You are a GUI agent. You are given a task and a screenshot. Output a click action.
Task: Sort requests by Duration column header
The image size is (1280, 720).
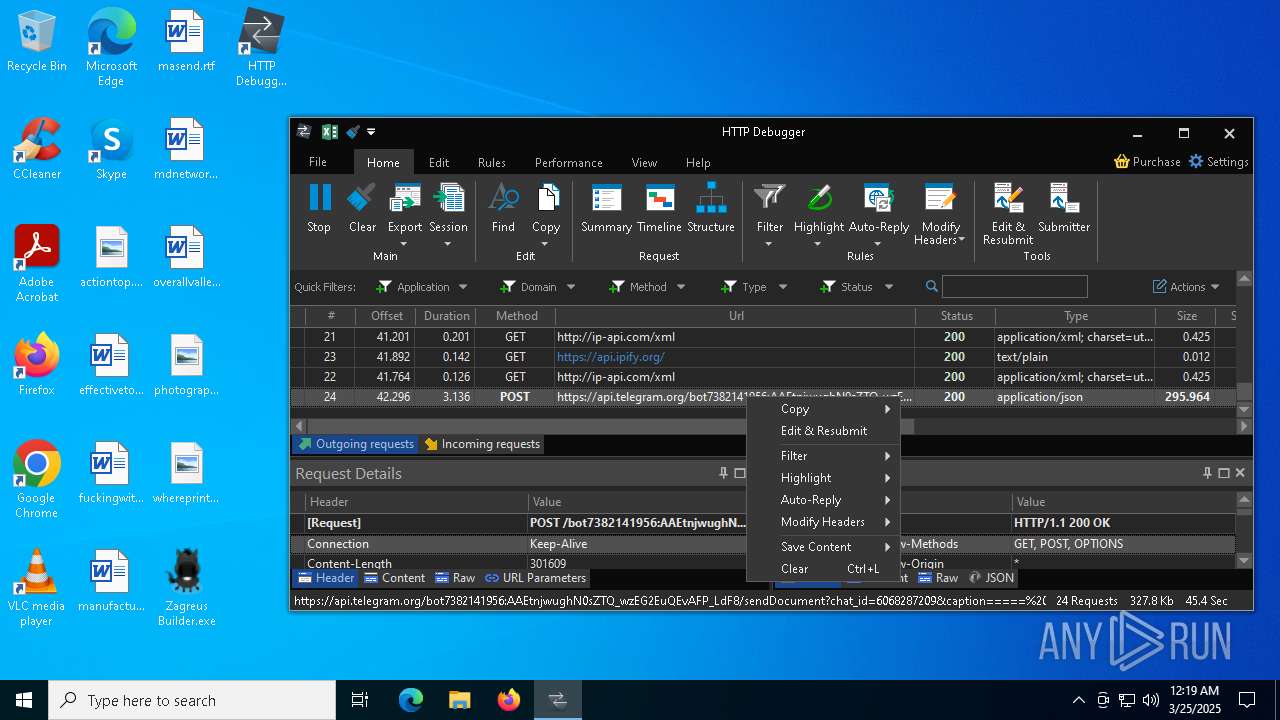447,316
